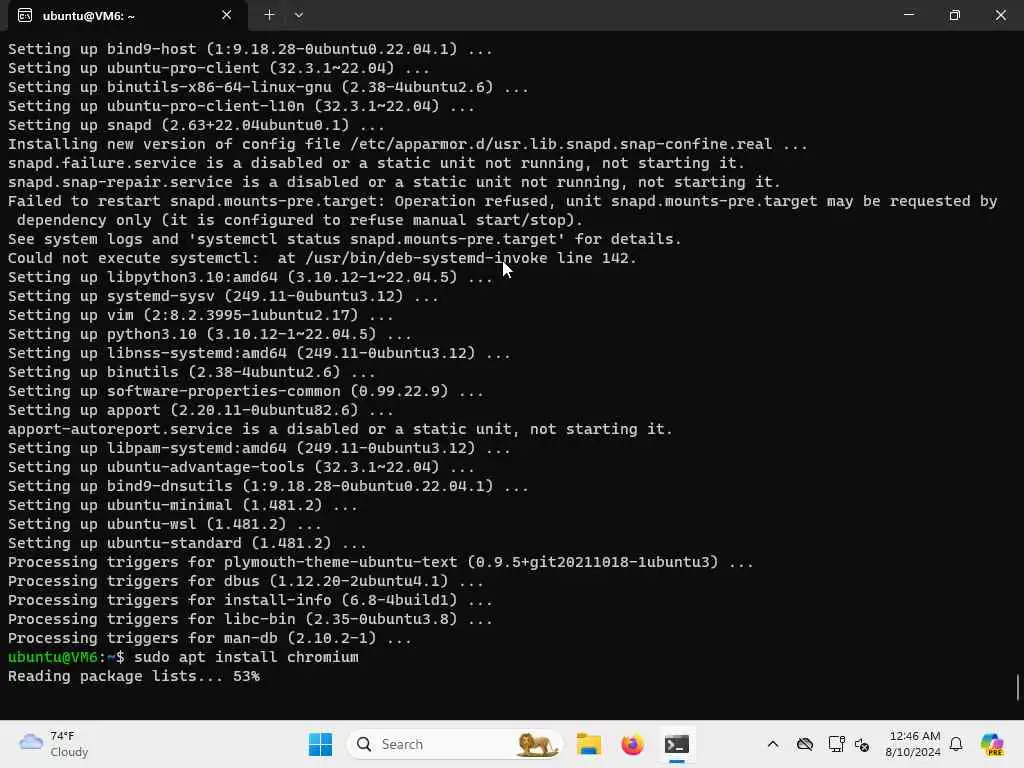
Task: Click 'Setting up ubuntu-pro-client (32.3.1~22.04)' line
Action: 219,68
